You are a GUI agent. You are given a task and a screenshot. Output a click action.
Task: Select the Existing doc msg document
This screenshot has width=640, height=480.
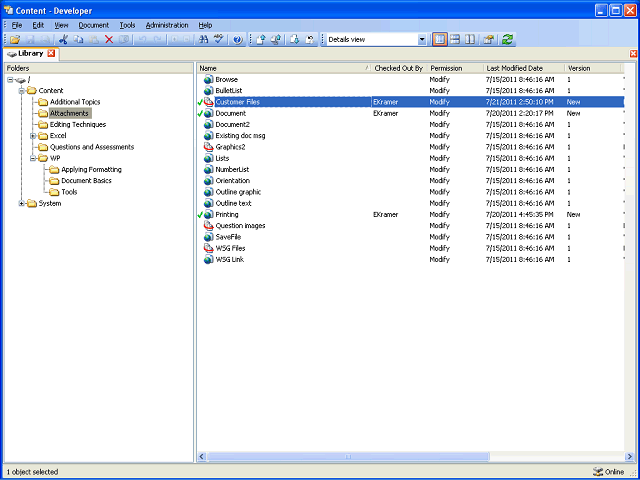coord(240,136)
